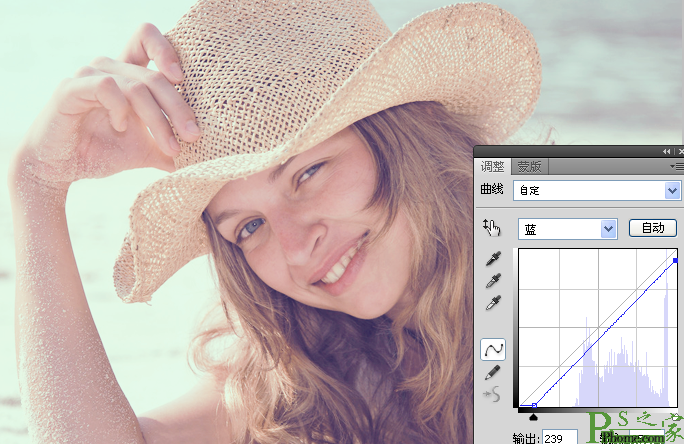Expand the 曲线 preset dropdown showing 自定
684x444 pixels.
click(x=672, y=191)
